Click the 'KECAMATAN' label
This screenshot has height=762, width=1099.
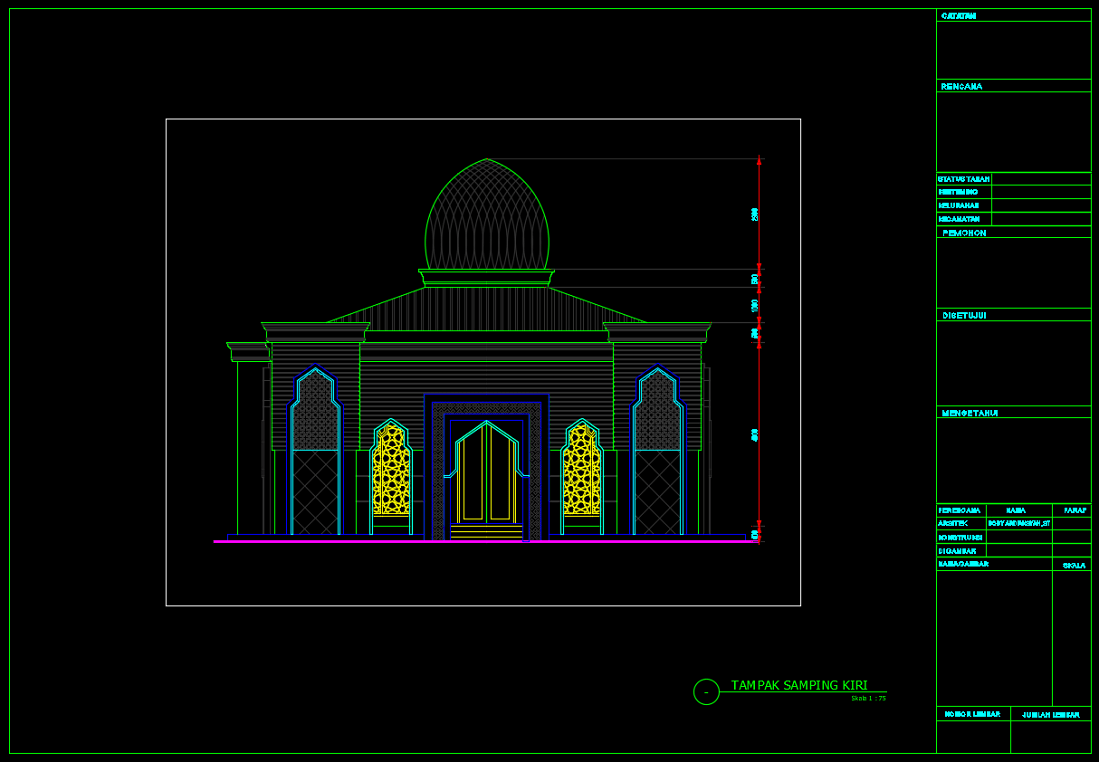click(958, 219)
